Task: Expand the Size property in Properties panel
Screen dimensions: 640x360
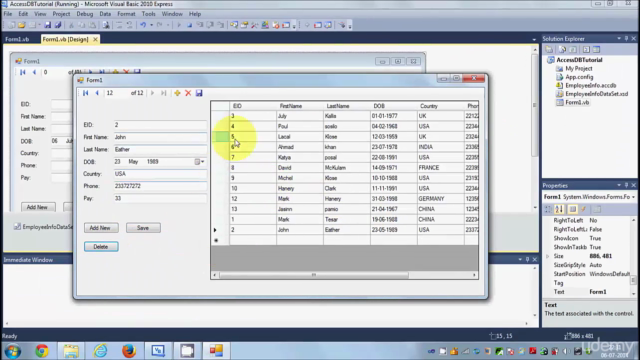Action: pyautogui.click(x=547, y=256)
